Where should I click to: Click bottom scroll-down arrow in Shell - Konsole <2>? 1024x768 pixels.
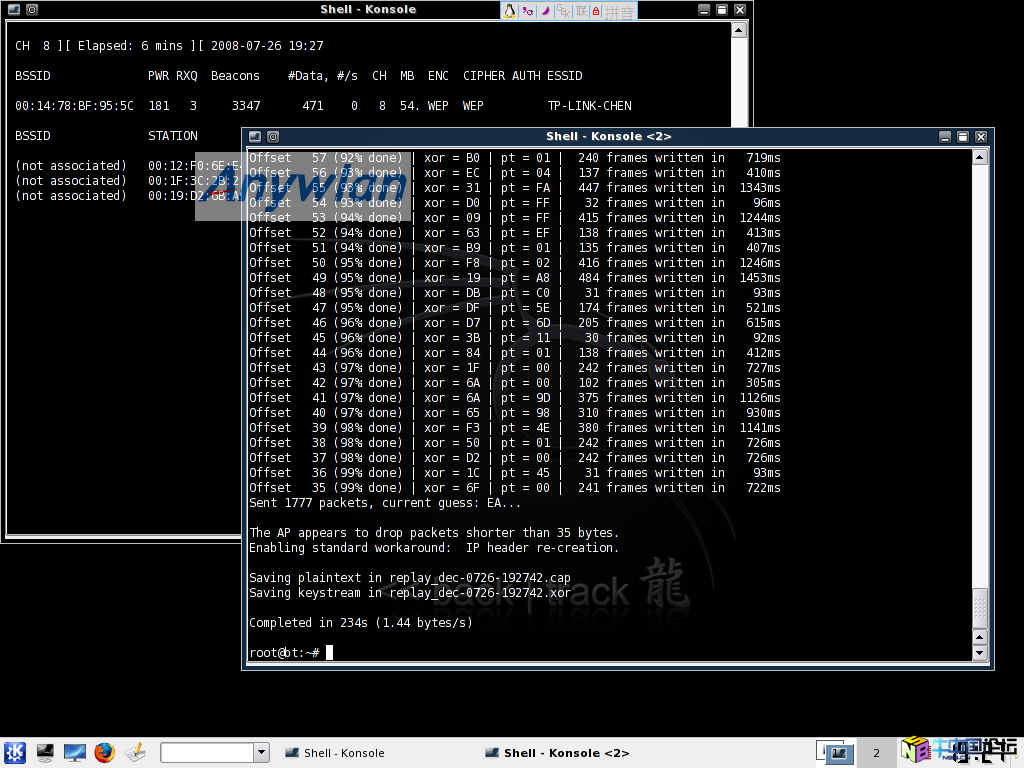tap(980, 652)
